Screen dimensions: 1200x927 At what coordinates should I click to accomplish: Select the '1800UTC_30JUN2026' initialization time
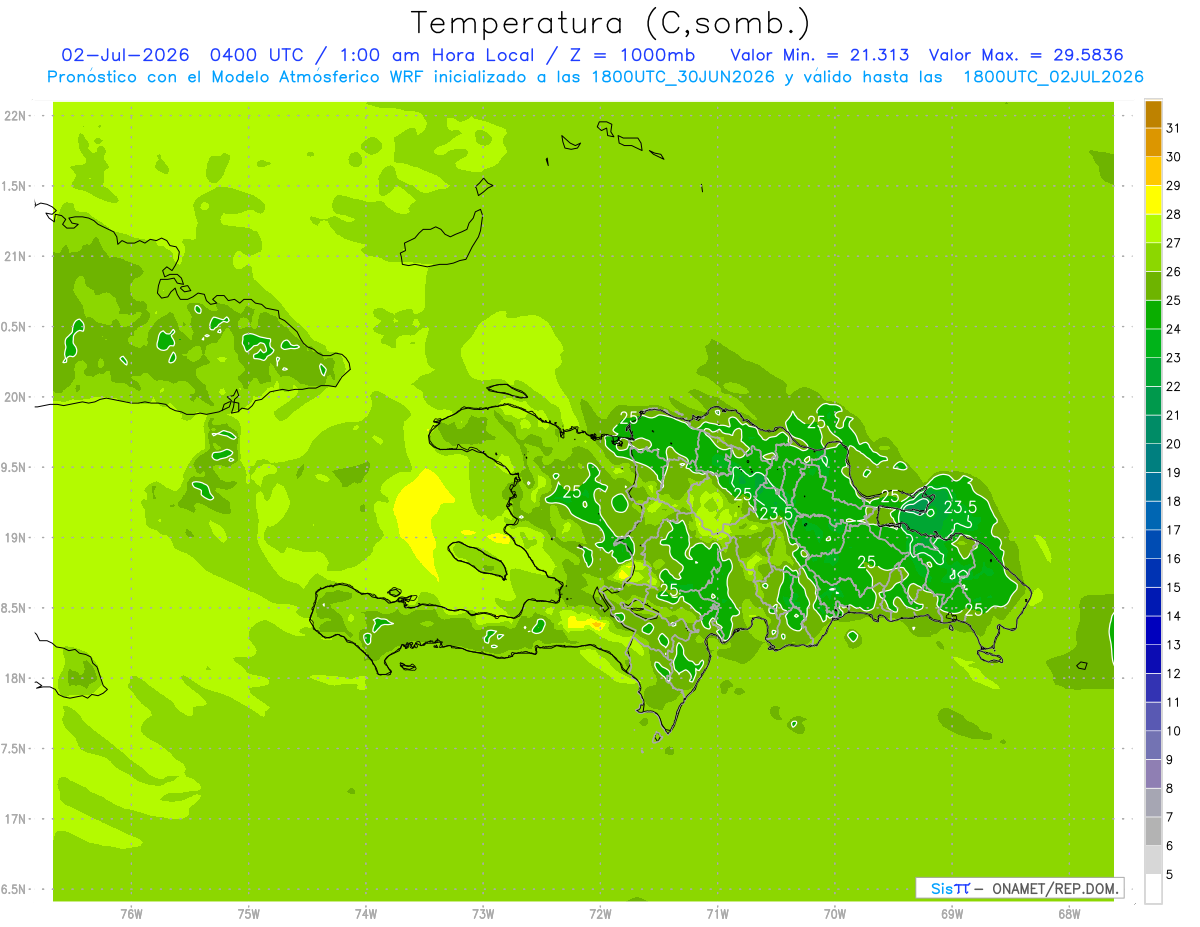pos(681,77)
